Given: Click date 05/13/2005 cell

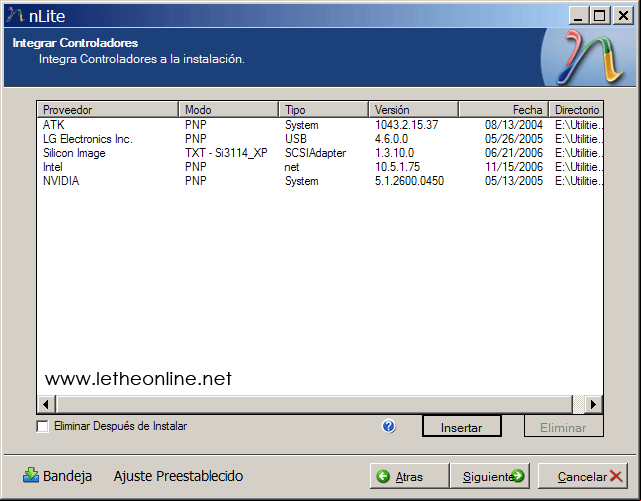Looking at the screenshot, I should coord(514,181).
